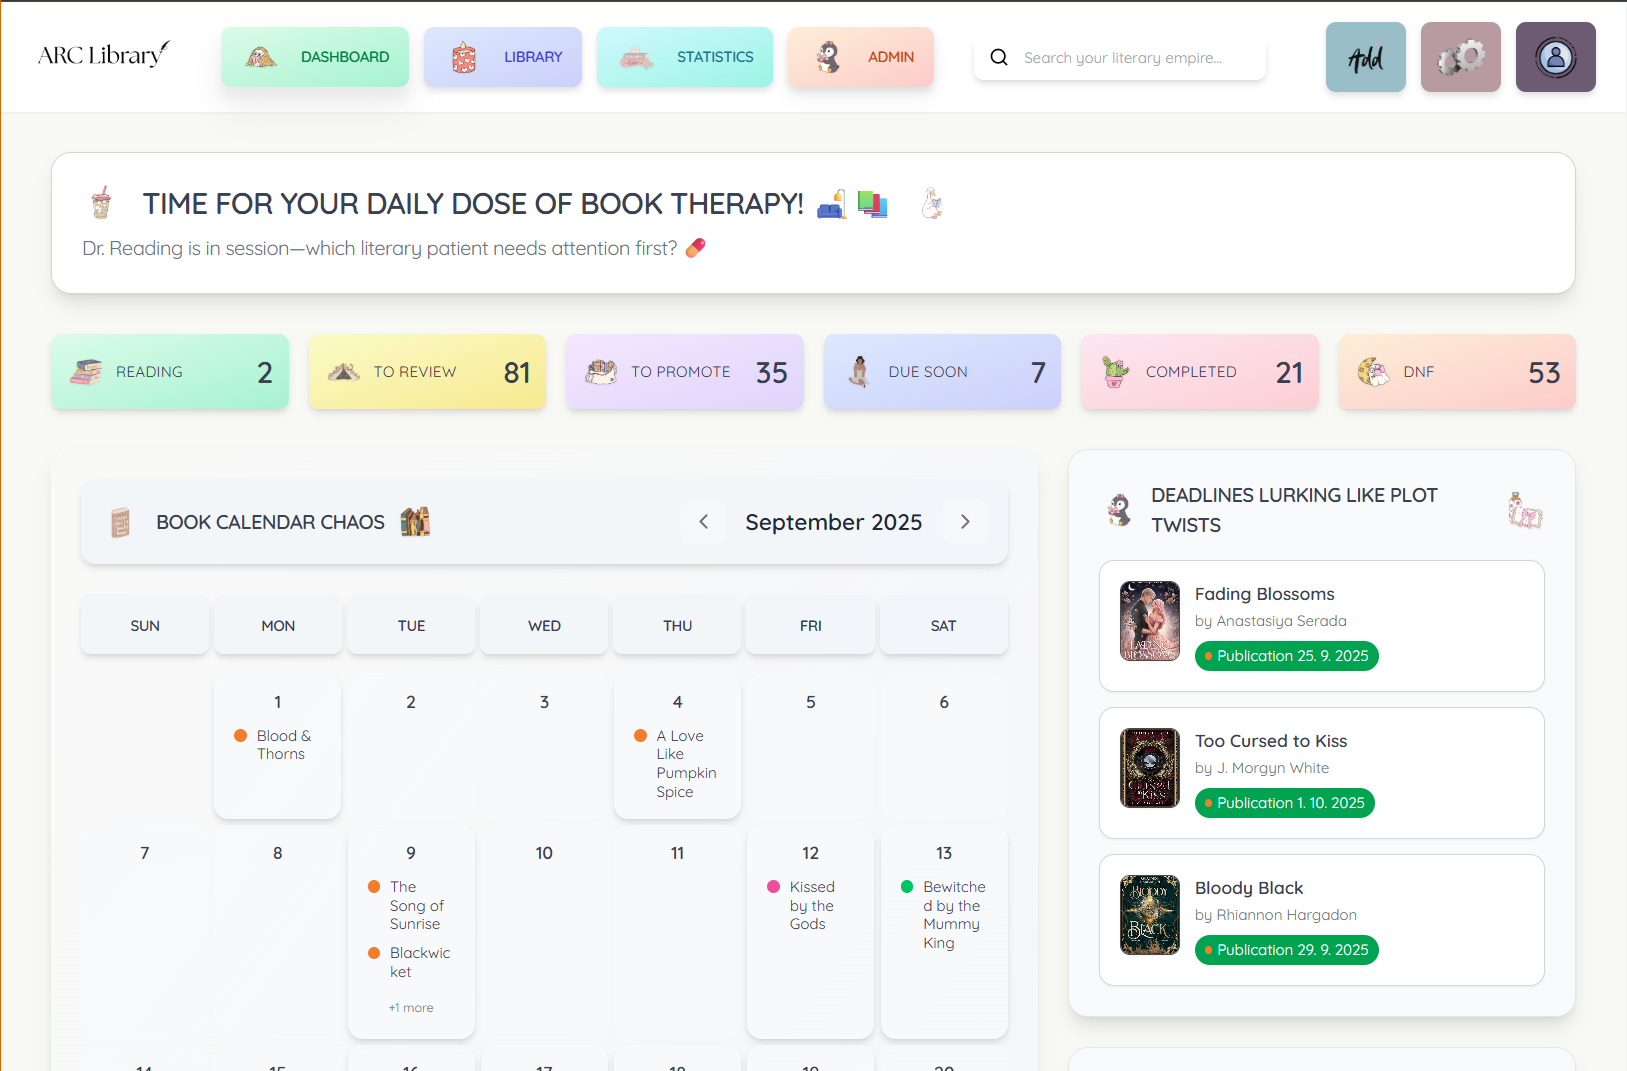
Task: Open the Admin tab
Action: tap(861, 57)
